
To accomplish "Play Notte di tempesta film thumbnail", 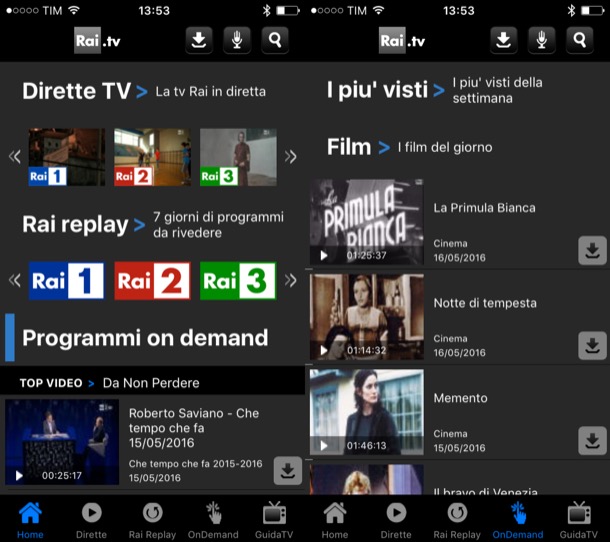I will (x=366, y=317).
